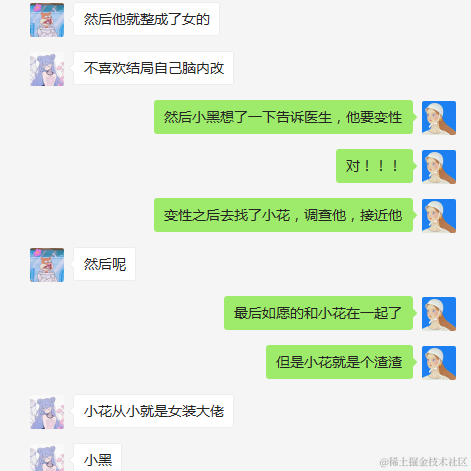Click avatar beside '最后如愿的和小花在一起了'

click(x=439, y=314)
